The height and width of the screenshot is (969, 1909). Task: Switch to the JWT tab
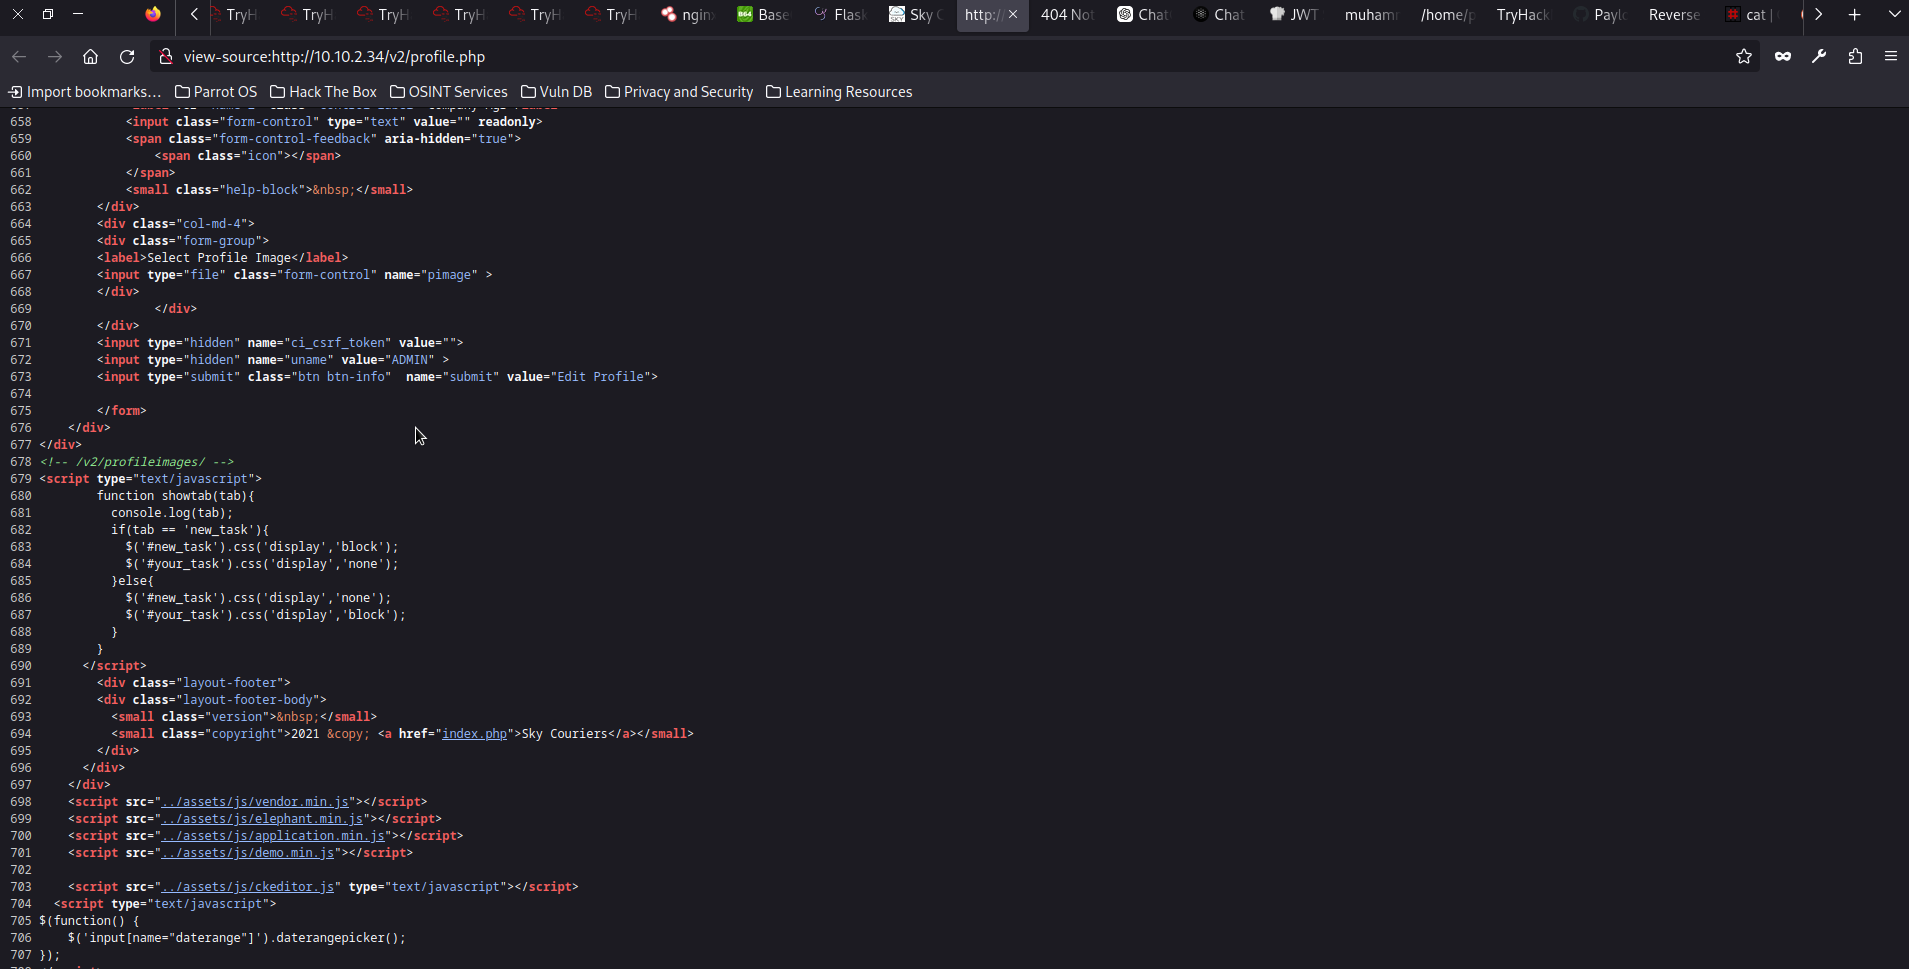[x=1297, y=14]
